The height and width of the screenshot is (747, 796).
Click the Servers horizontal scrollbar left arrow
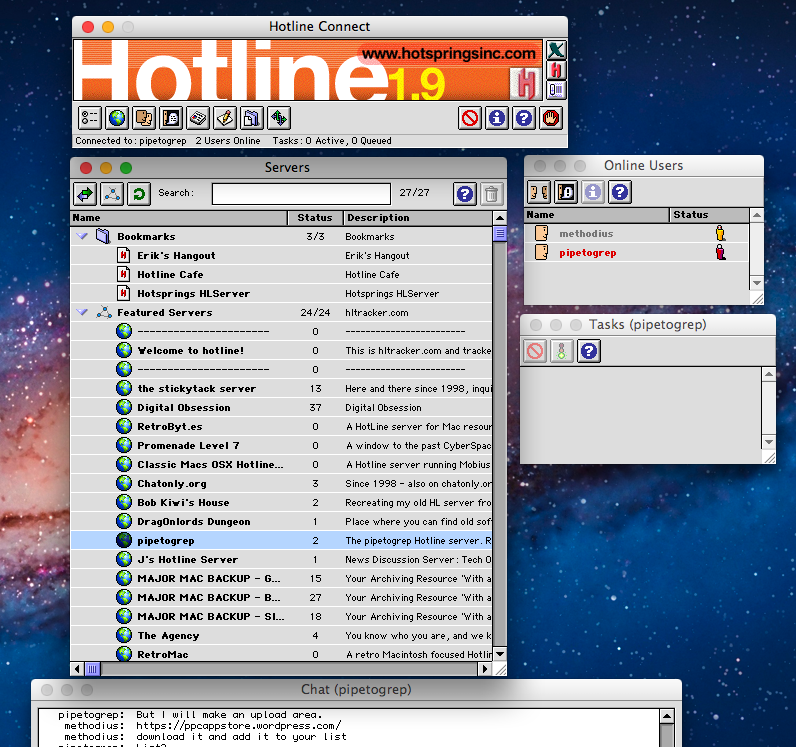[x=77, y=669]
